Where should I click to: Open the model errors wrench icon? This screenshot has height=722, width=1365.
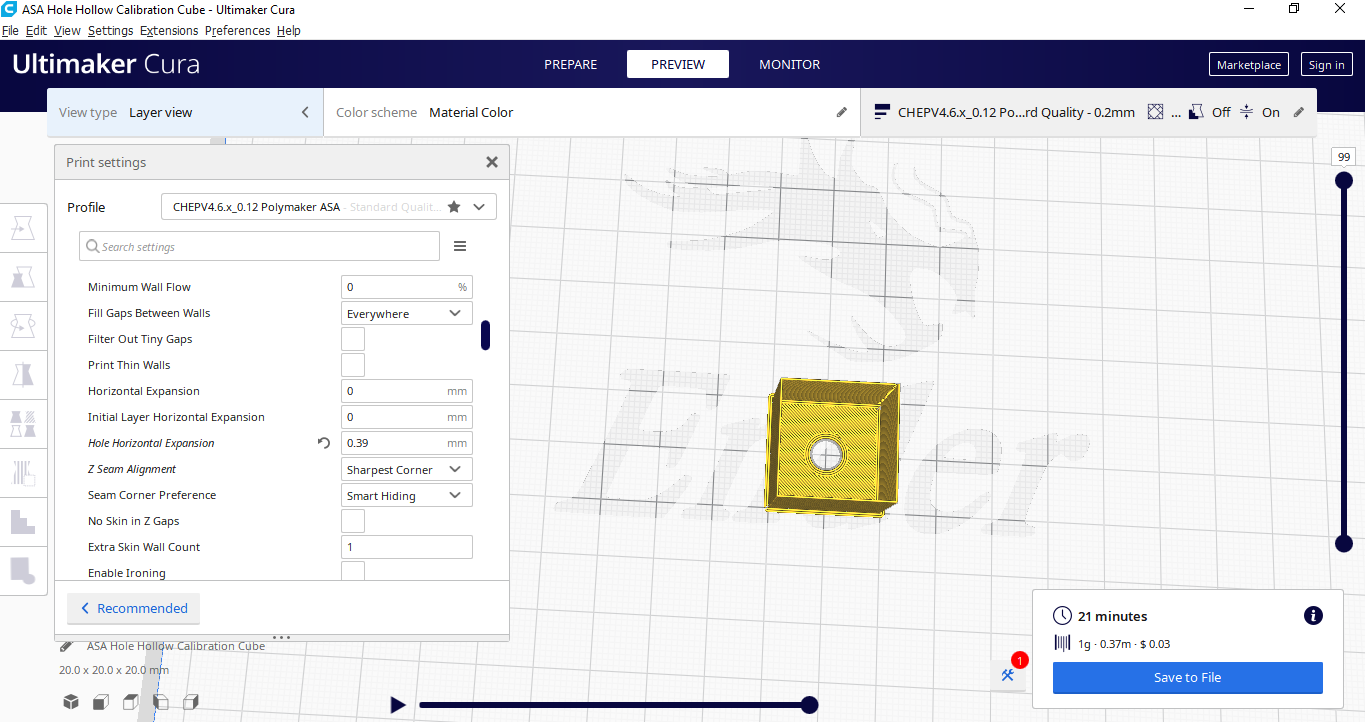1008,675
